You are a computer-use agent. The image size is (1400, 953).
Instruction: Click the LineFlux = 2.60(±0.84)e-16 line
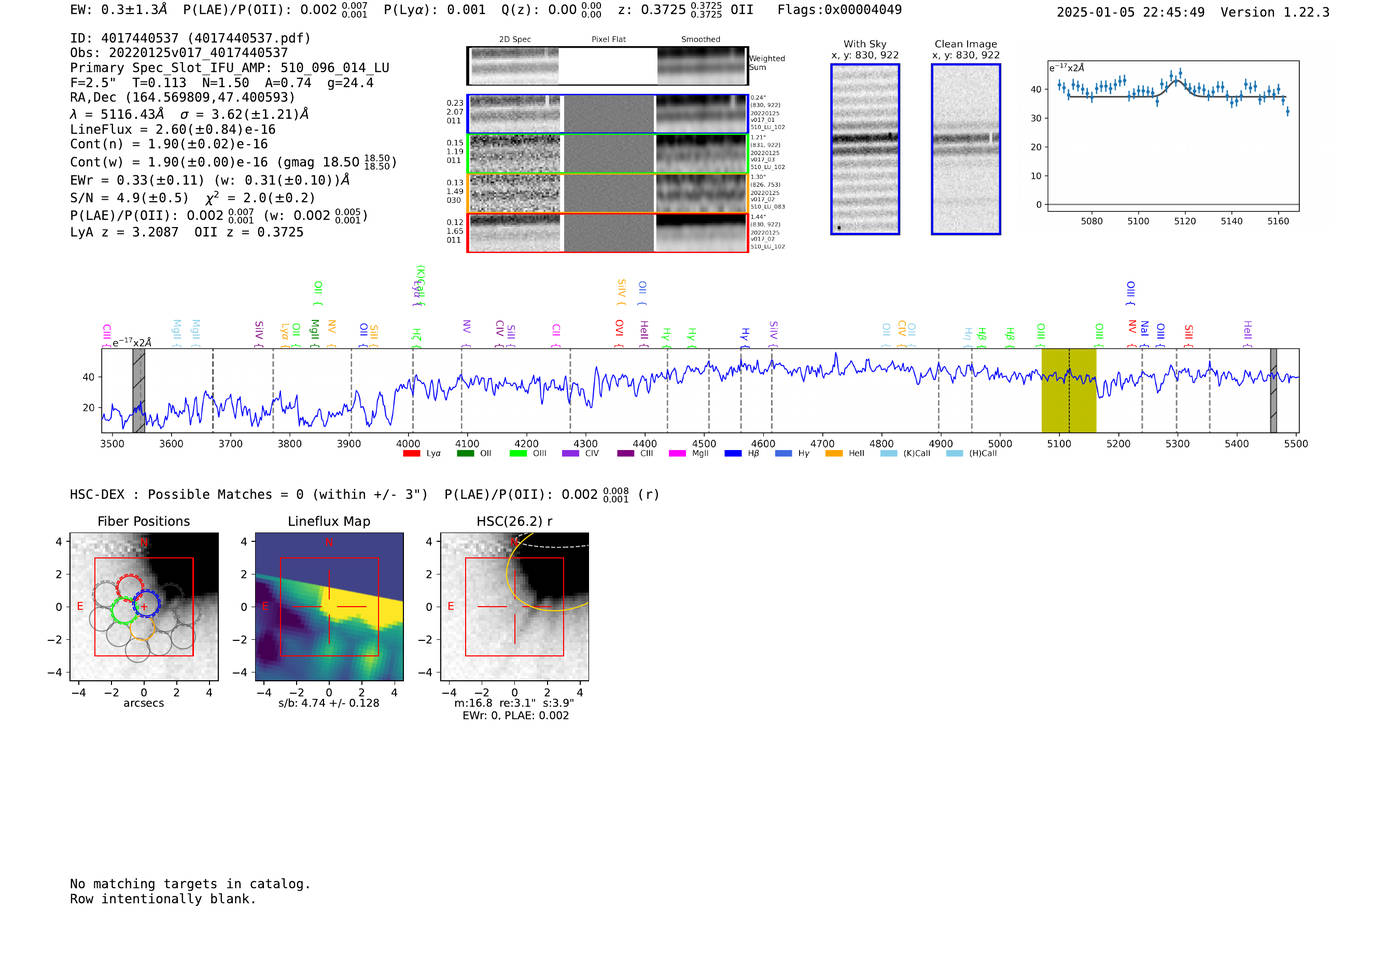tap(172, 130)
